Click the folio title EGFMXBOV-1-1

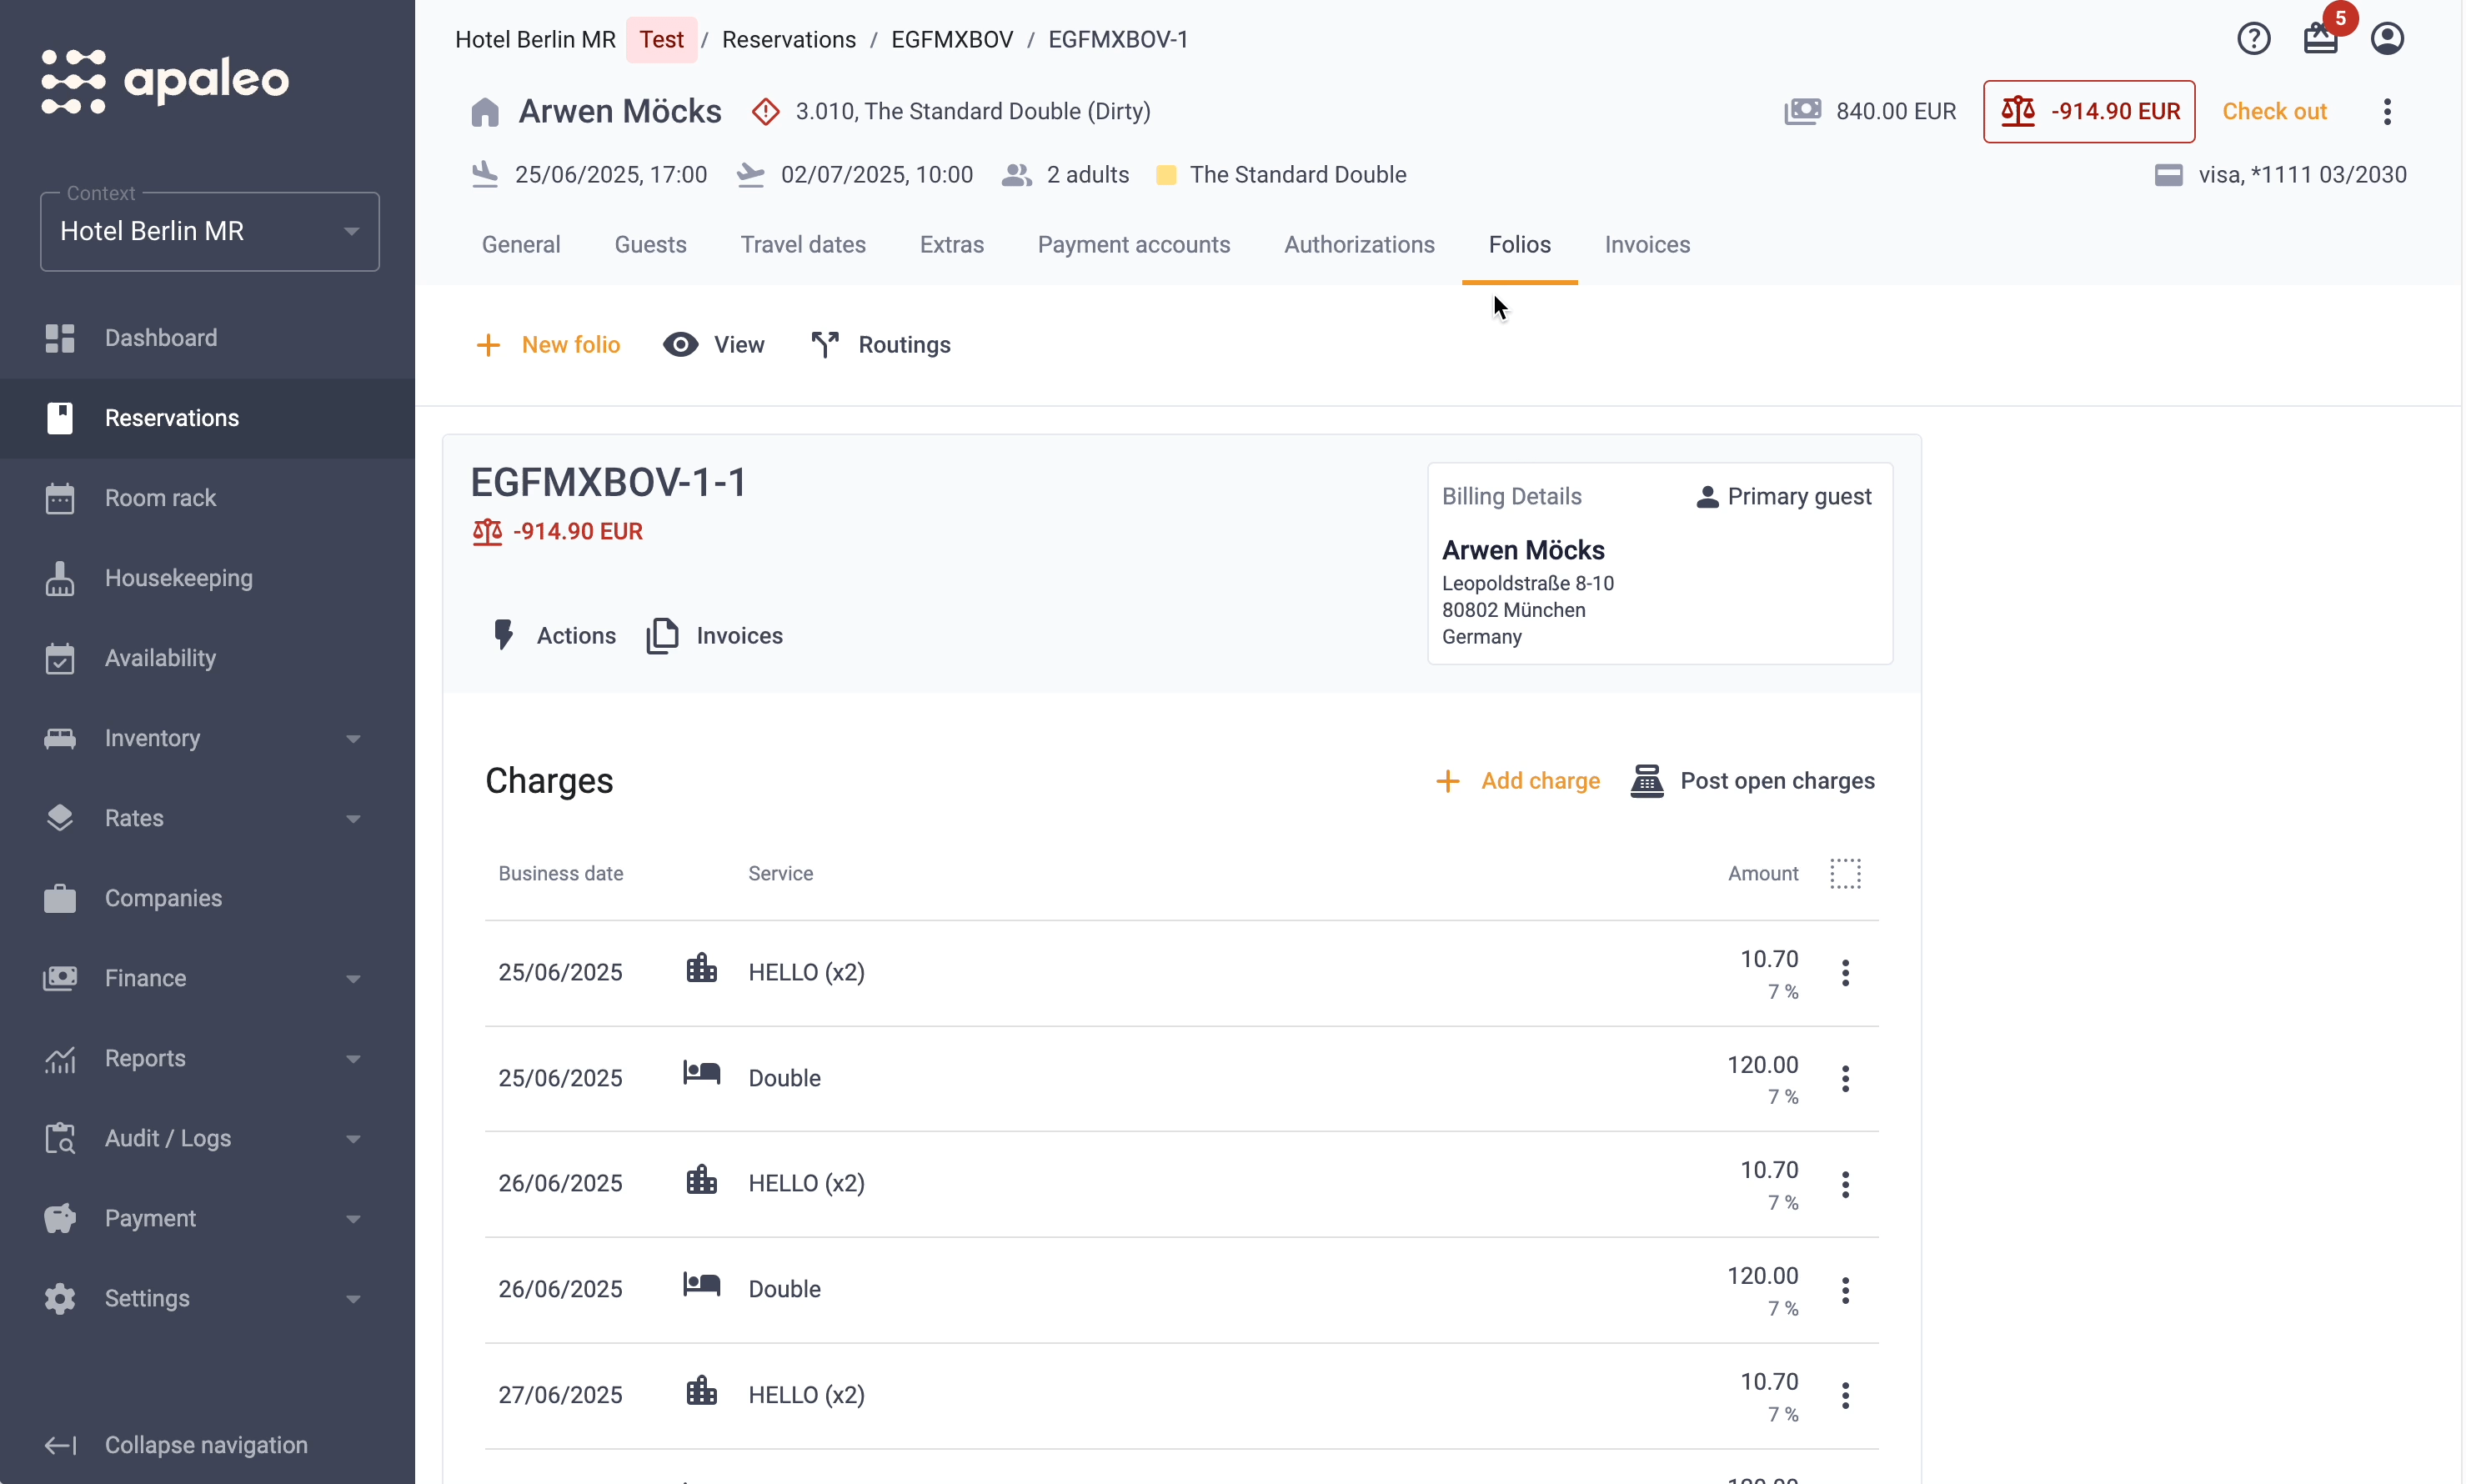coord(608,482)
